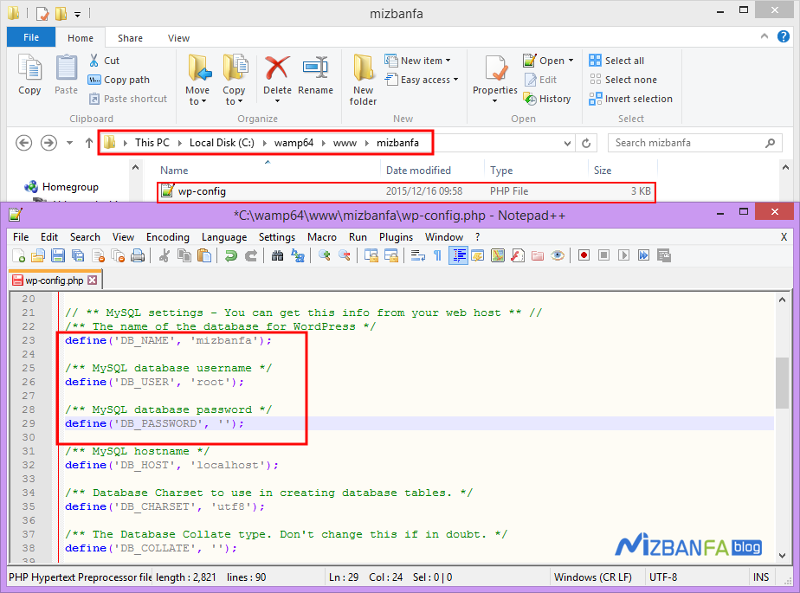Open the File tab in Explorer
Image resolution: width=800 pixels, height=593 pixels.
31,37
